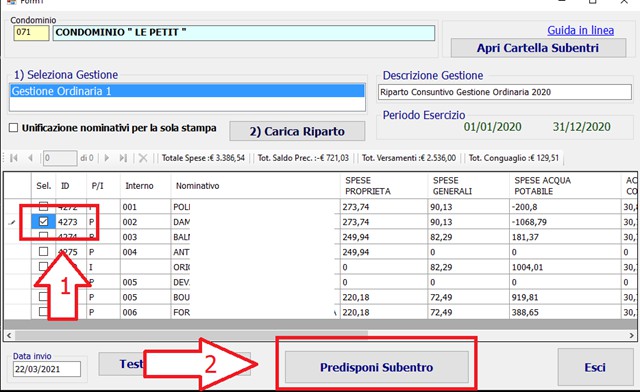Click the horizontal scrollbar right arrow
640x392 pixels.
[631, 336]
